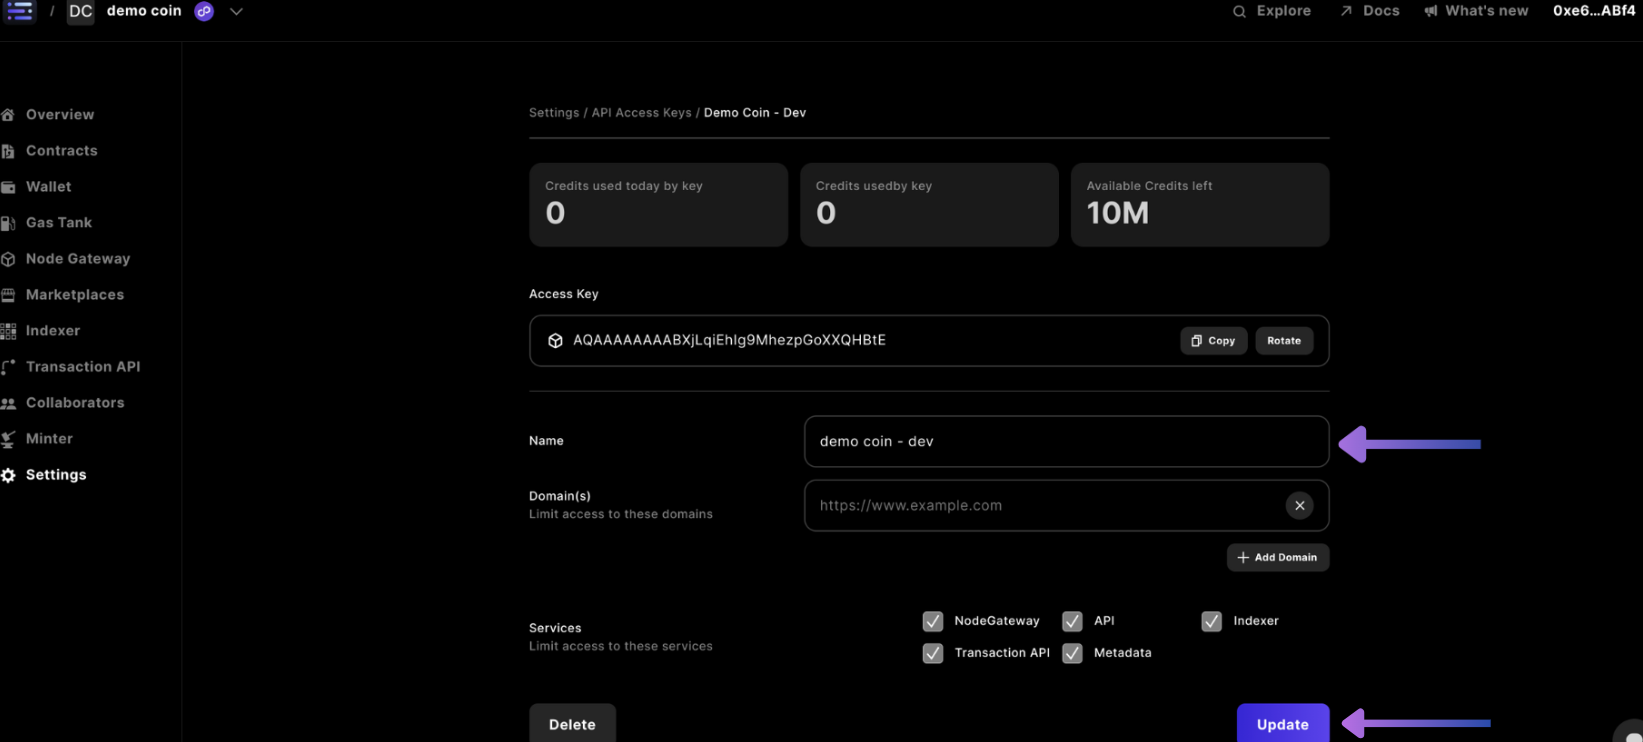
Task: Rotate the access key
Action: point(1283,341)
